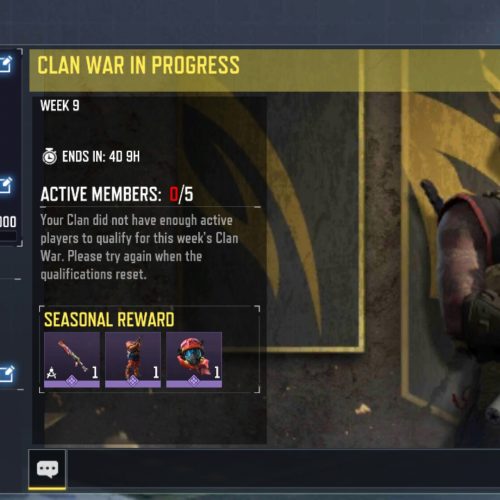The height and width of the screenshot is (500, 500).
Task: Click the blueprint icon on weapon reward
Action: (x=51, y=373)
